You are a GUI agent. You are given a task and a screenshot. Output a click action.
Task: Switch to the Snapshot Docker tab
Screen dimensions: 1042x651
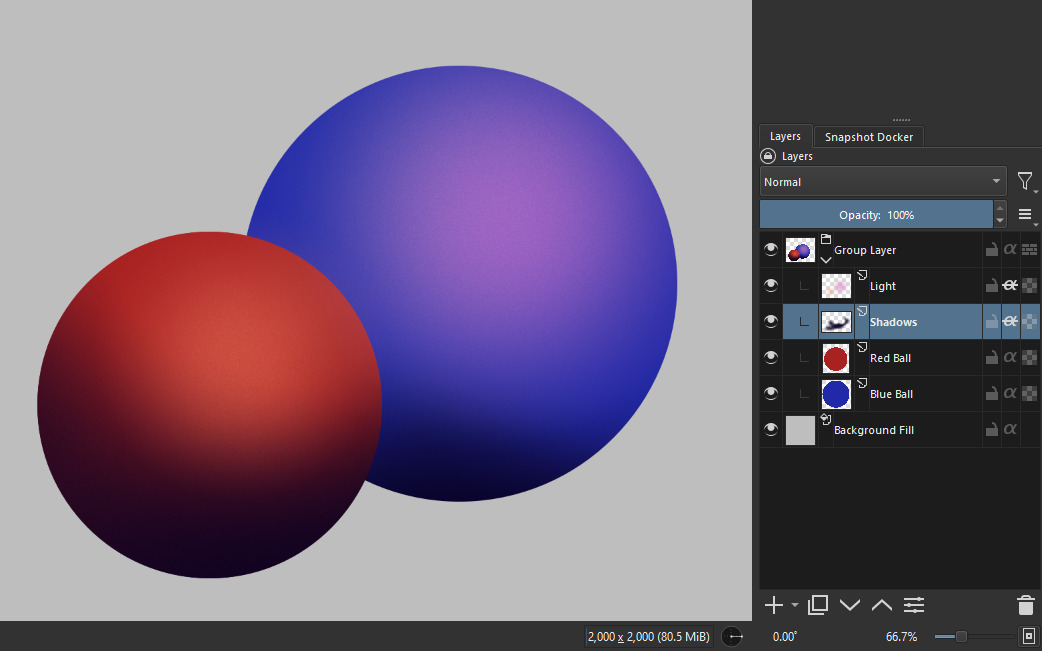point(868,137)
